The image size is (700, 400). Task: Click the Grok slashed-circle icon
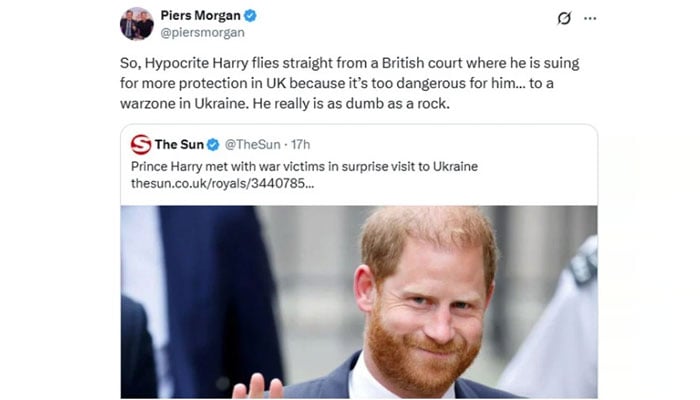[x=563, y=18]
